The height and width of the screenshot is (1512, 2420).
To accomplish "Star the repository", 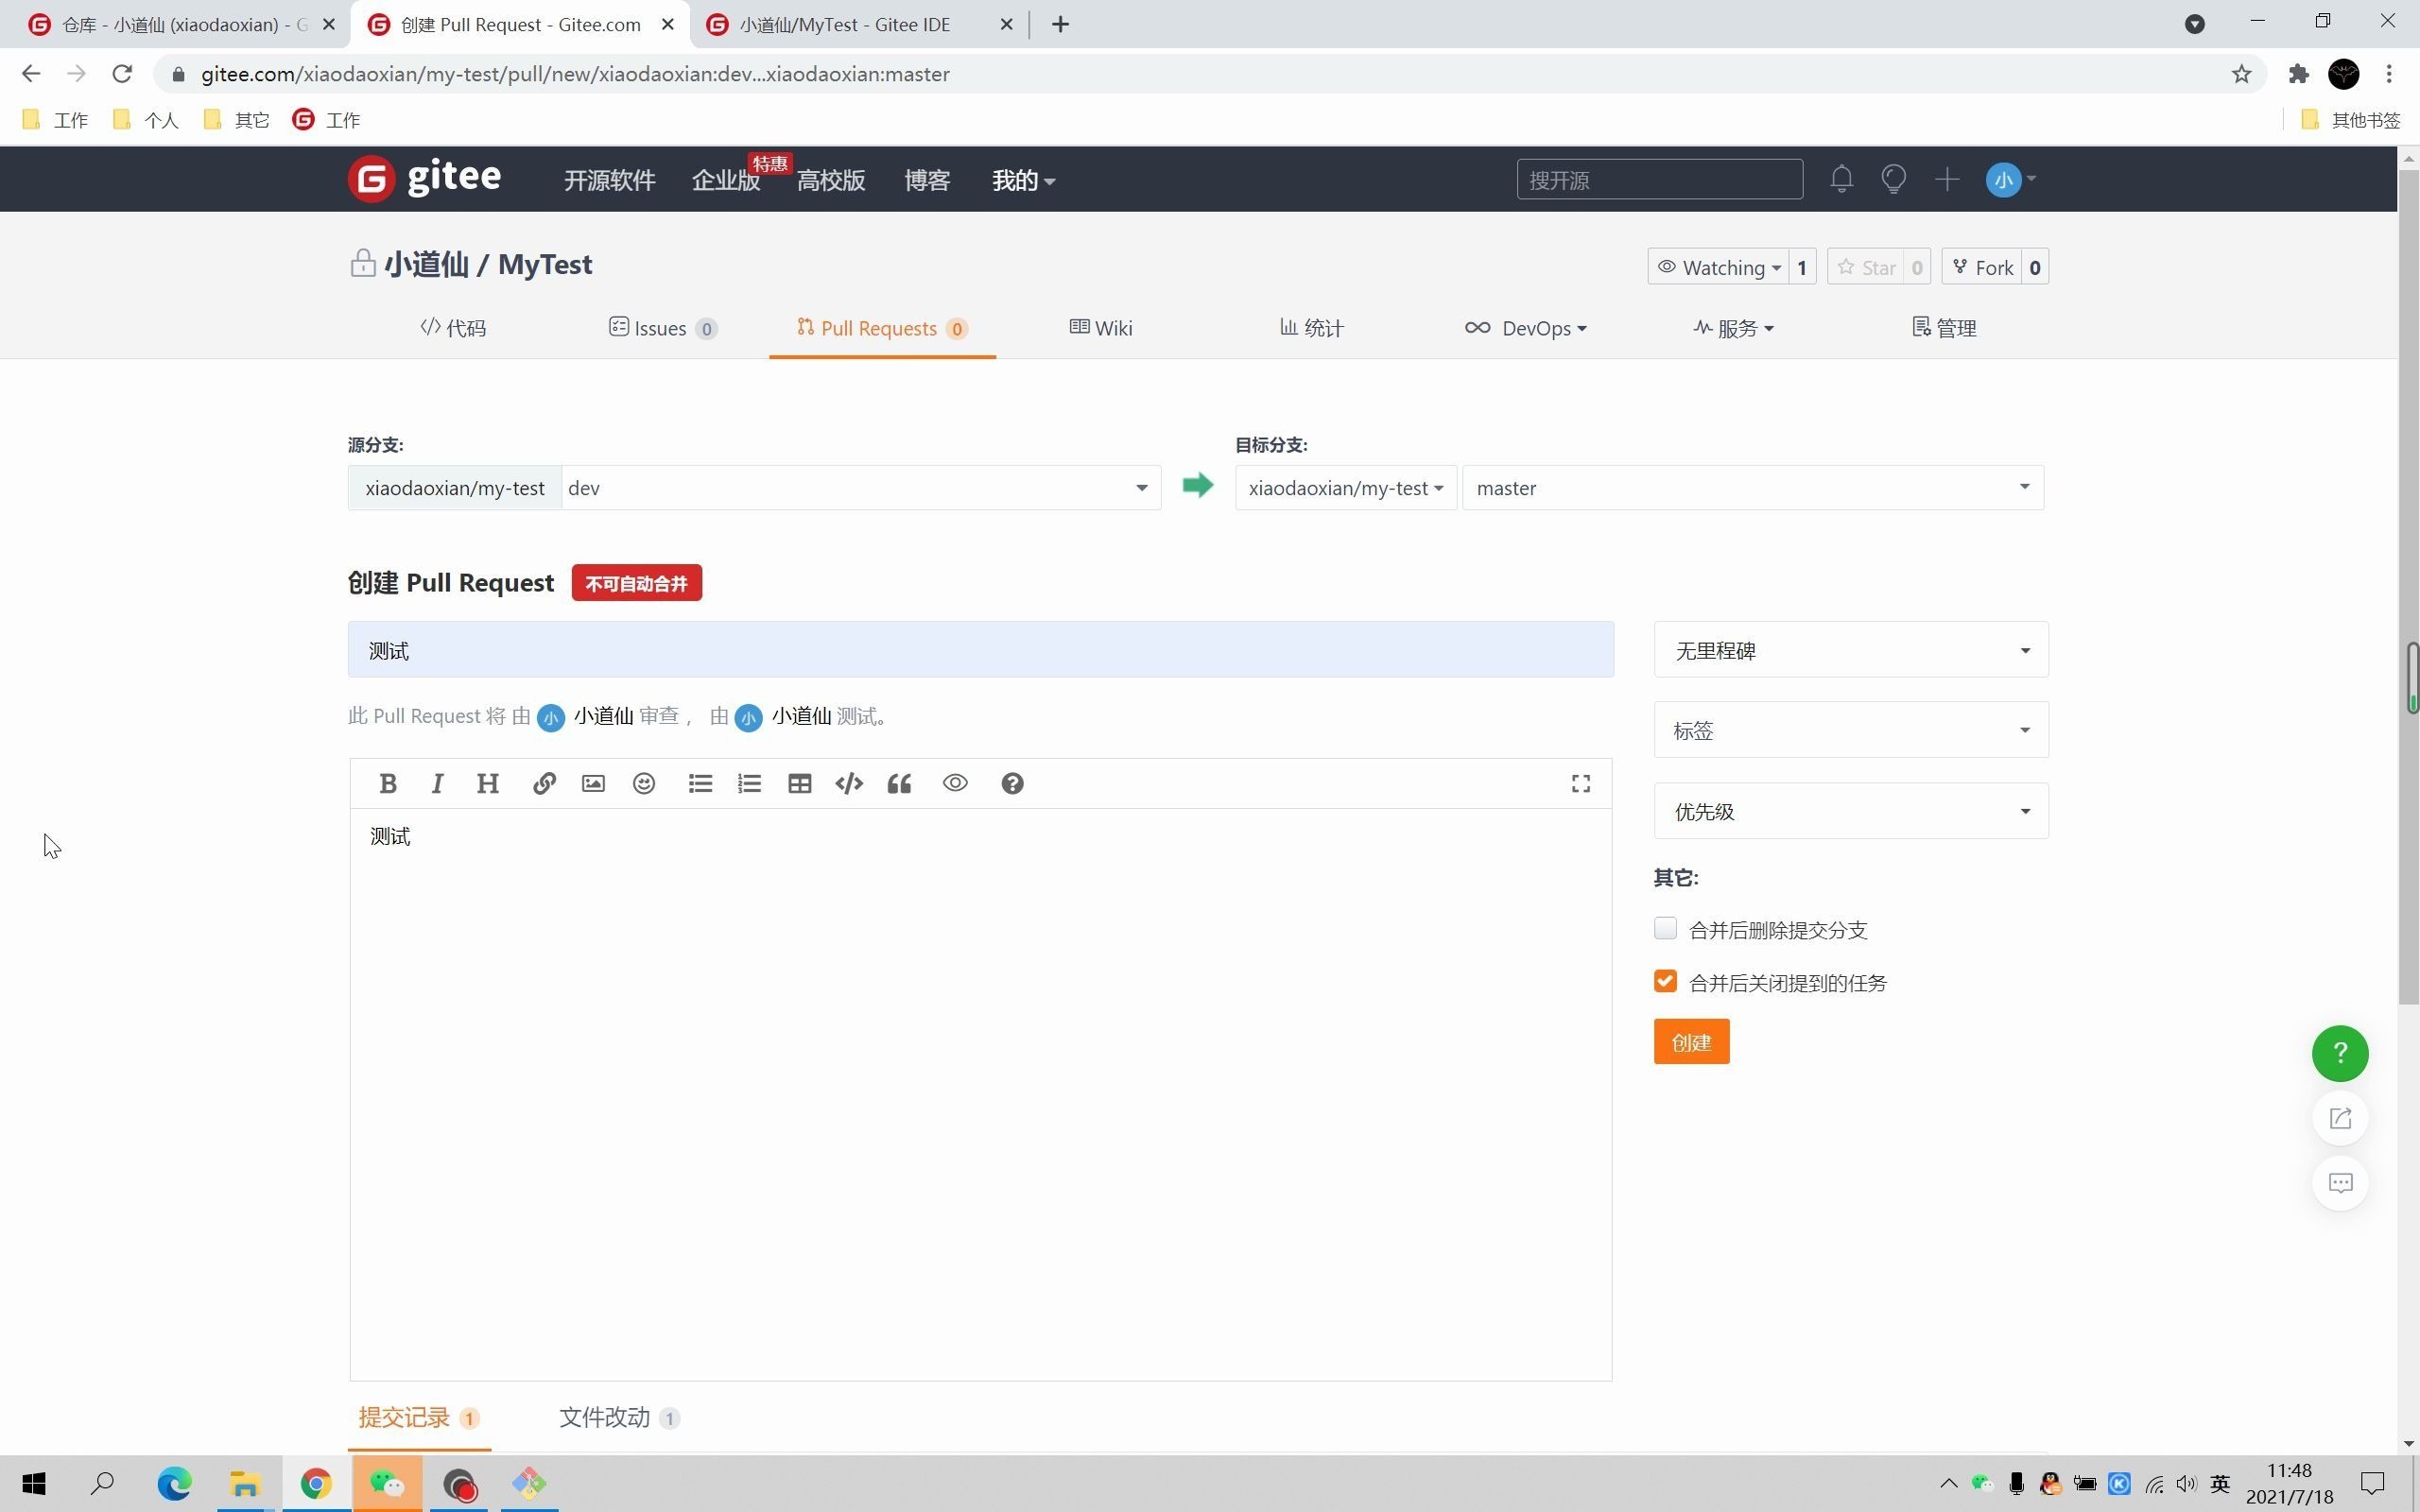I will point(1867,267).
